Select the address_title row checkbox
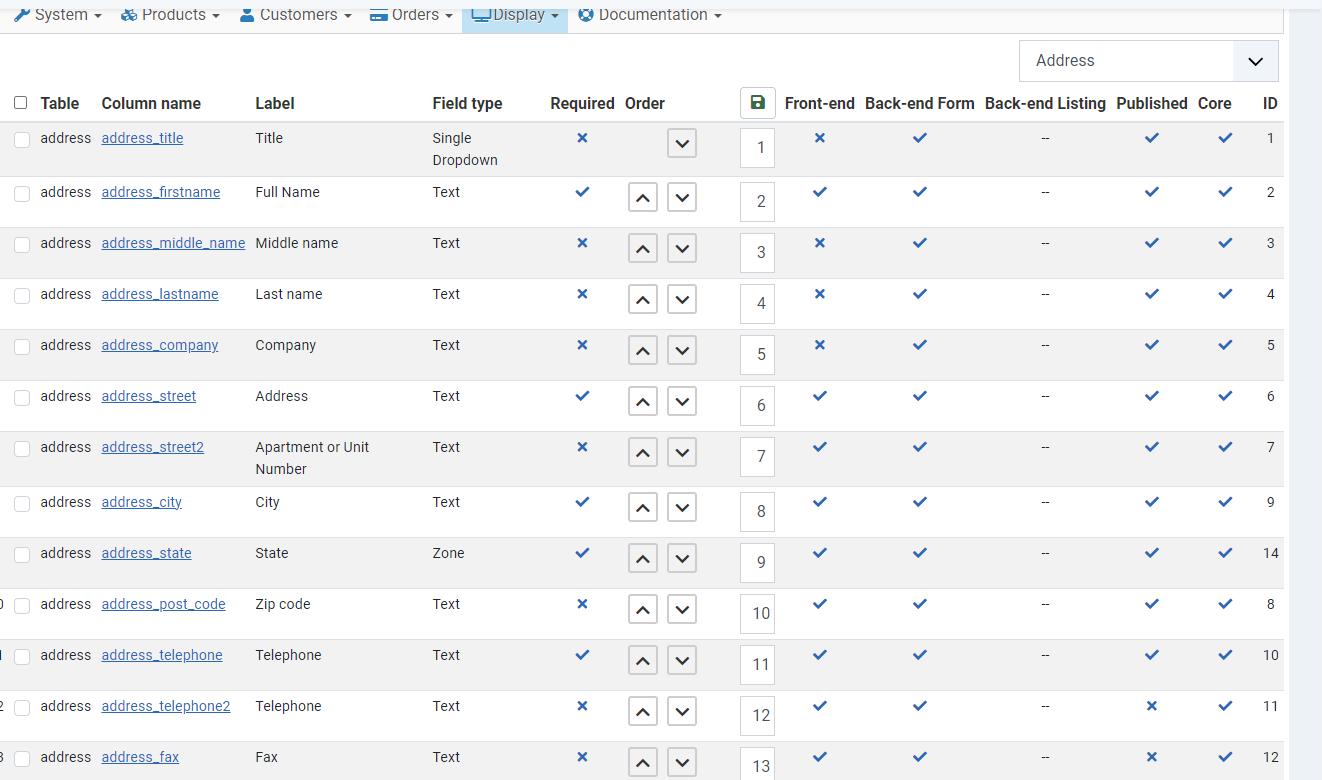 coord(22,140)
